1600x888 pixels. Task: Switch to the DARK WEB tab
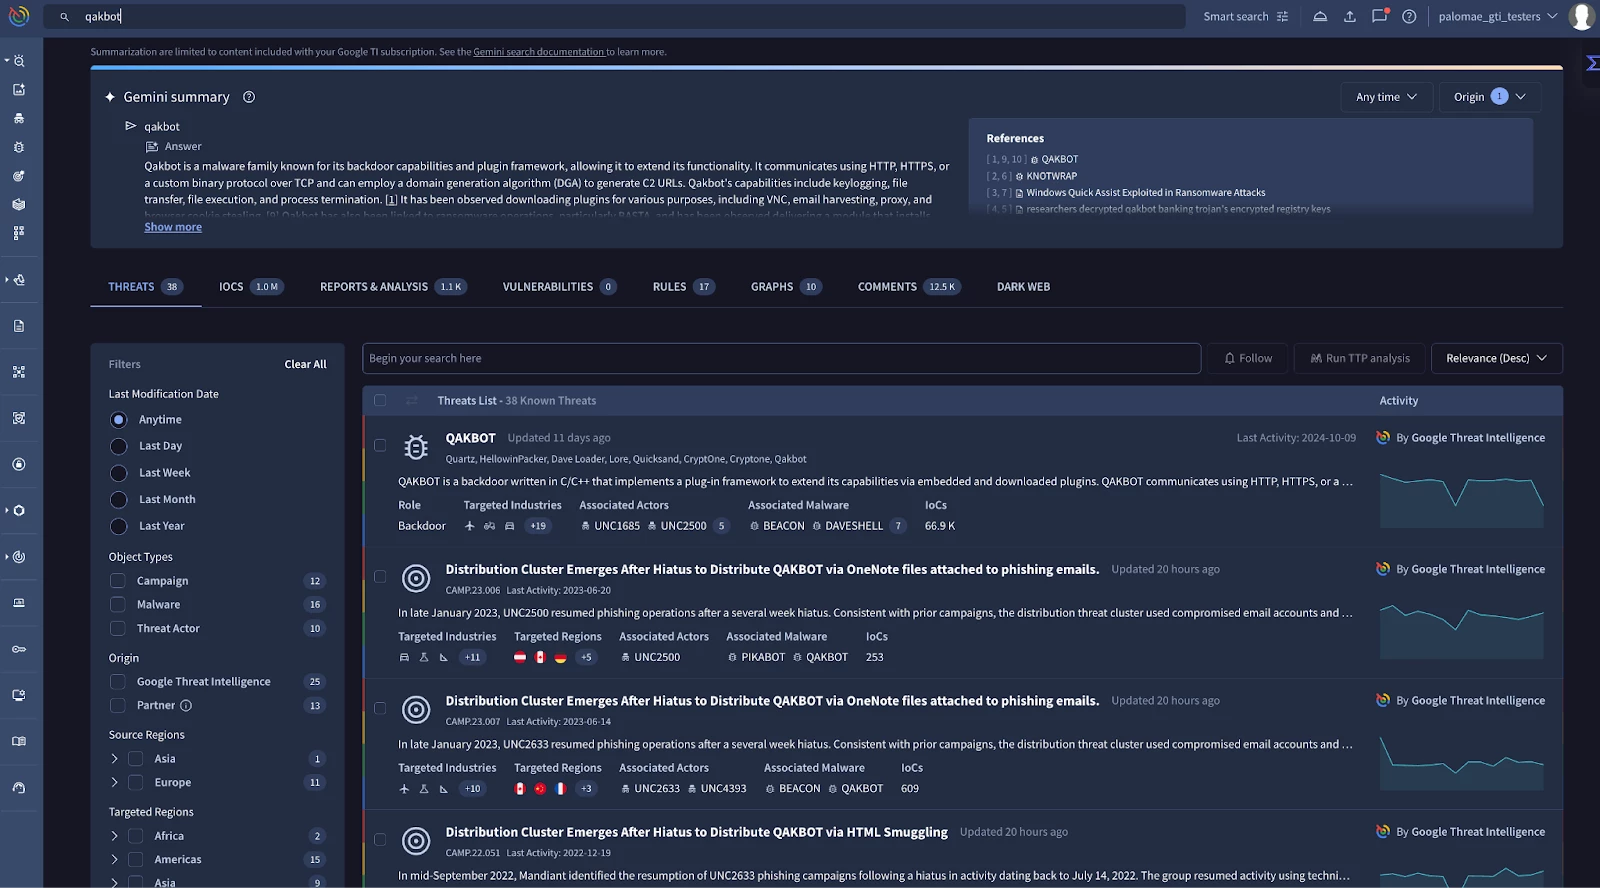[1023, 287]
